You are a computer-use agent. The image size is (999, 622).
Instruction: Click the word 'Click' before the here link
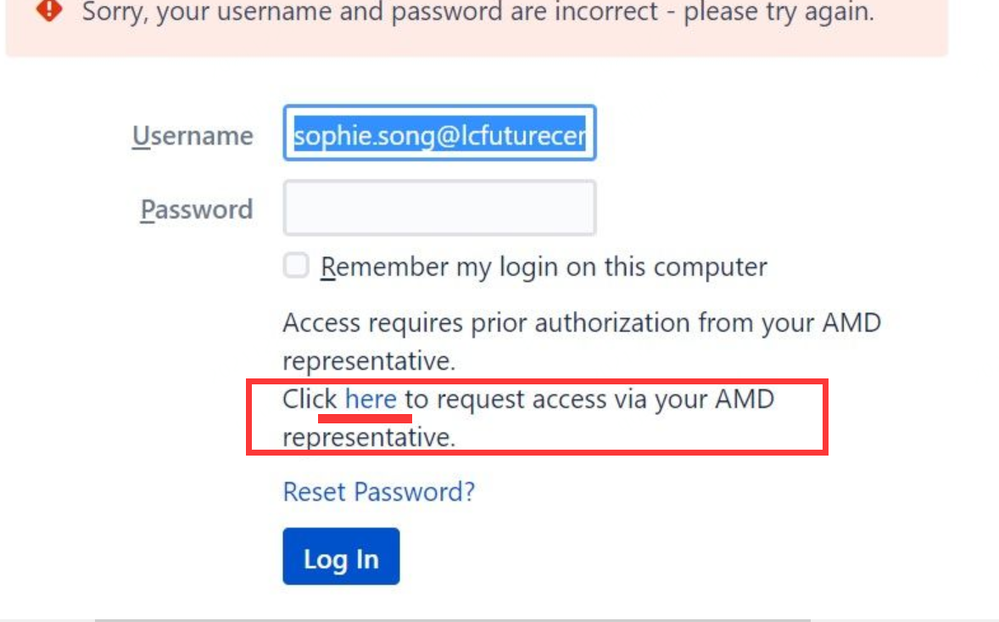(310, 399)
